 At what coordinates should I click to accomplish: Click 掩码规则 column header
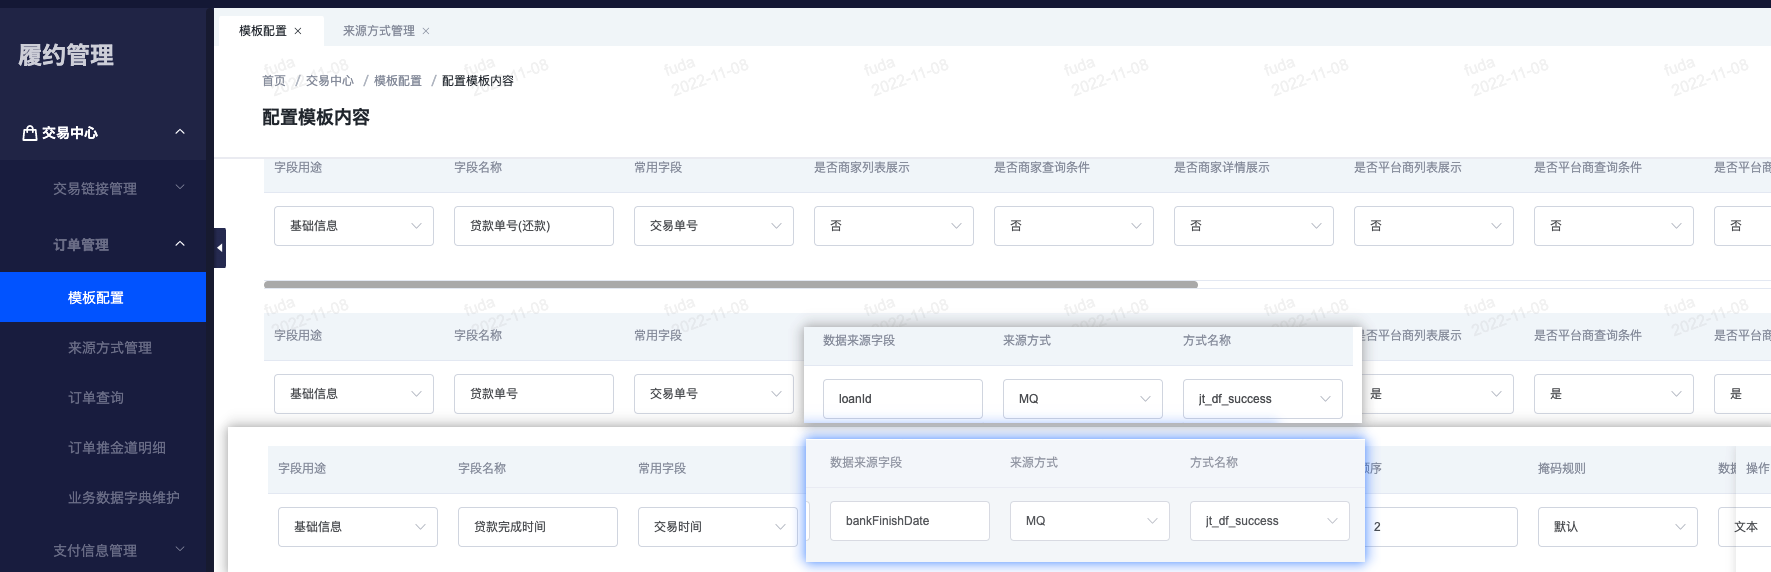point(1562,468)
